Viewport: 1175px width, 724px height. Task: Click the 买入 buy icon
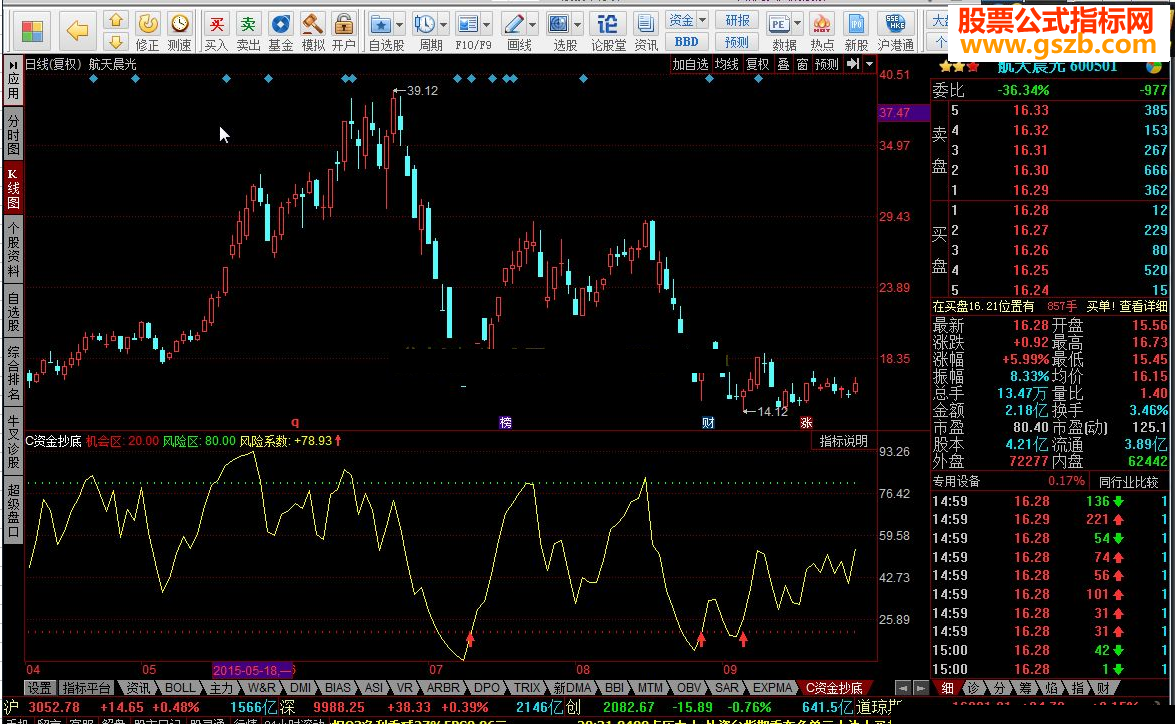216,31
